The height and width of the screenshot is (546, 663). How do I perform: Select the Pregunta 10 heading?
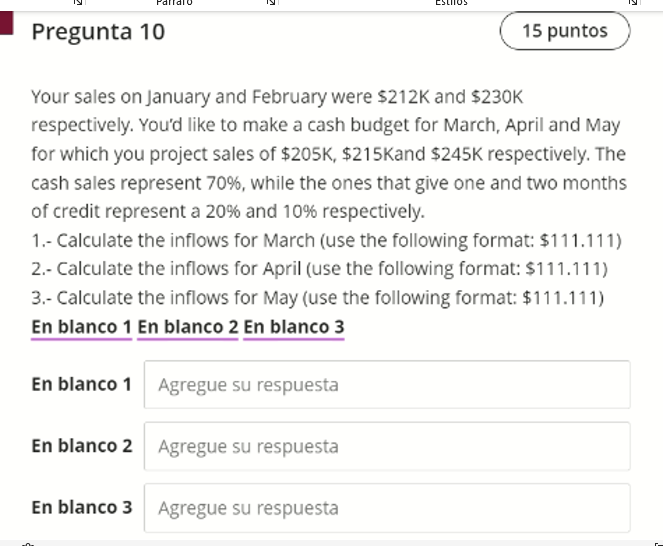point(98,32)
